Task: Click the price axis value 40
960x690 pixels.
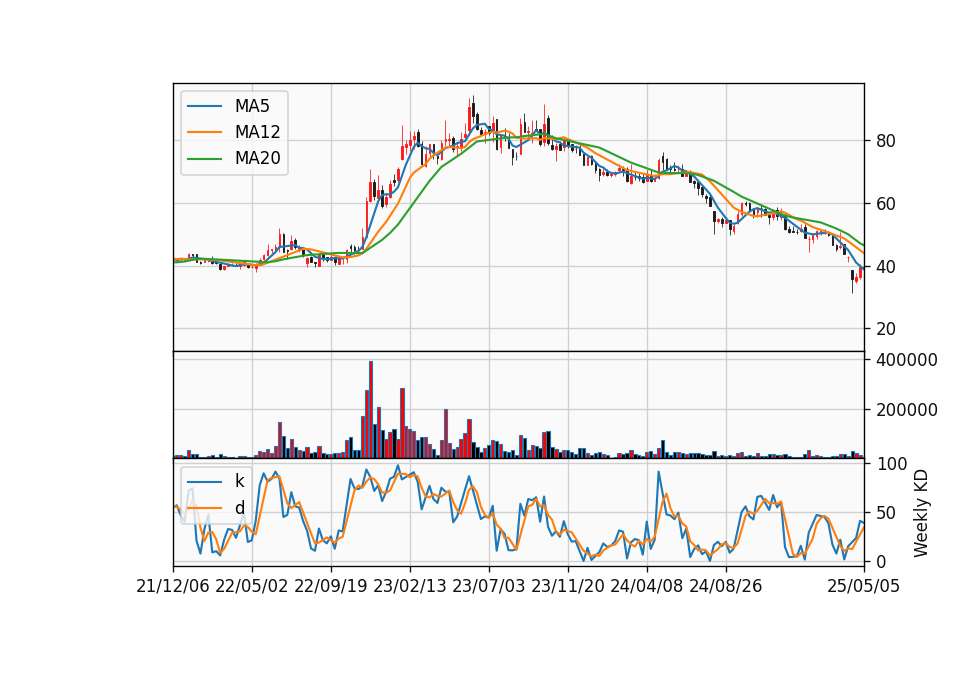Action: (x=886, y=267)
